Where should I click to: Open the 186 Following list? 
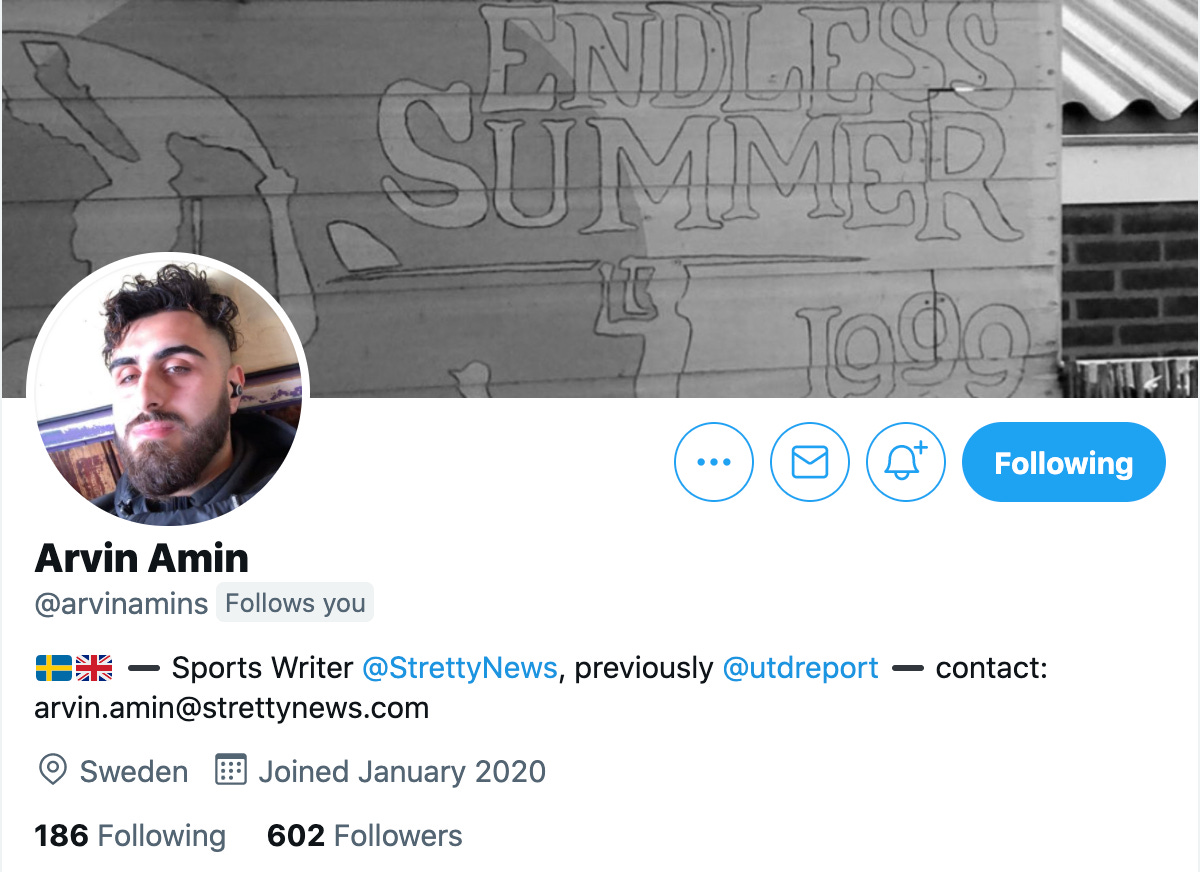click(130, 836)
